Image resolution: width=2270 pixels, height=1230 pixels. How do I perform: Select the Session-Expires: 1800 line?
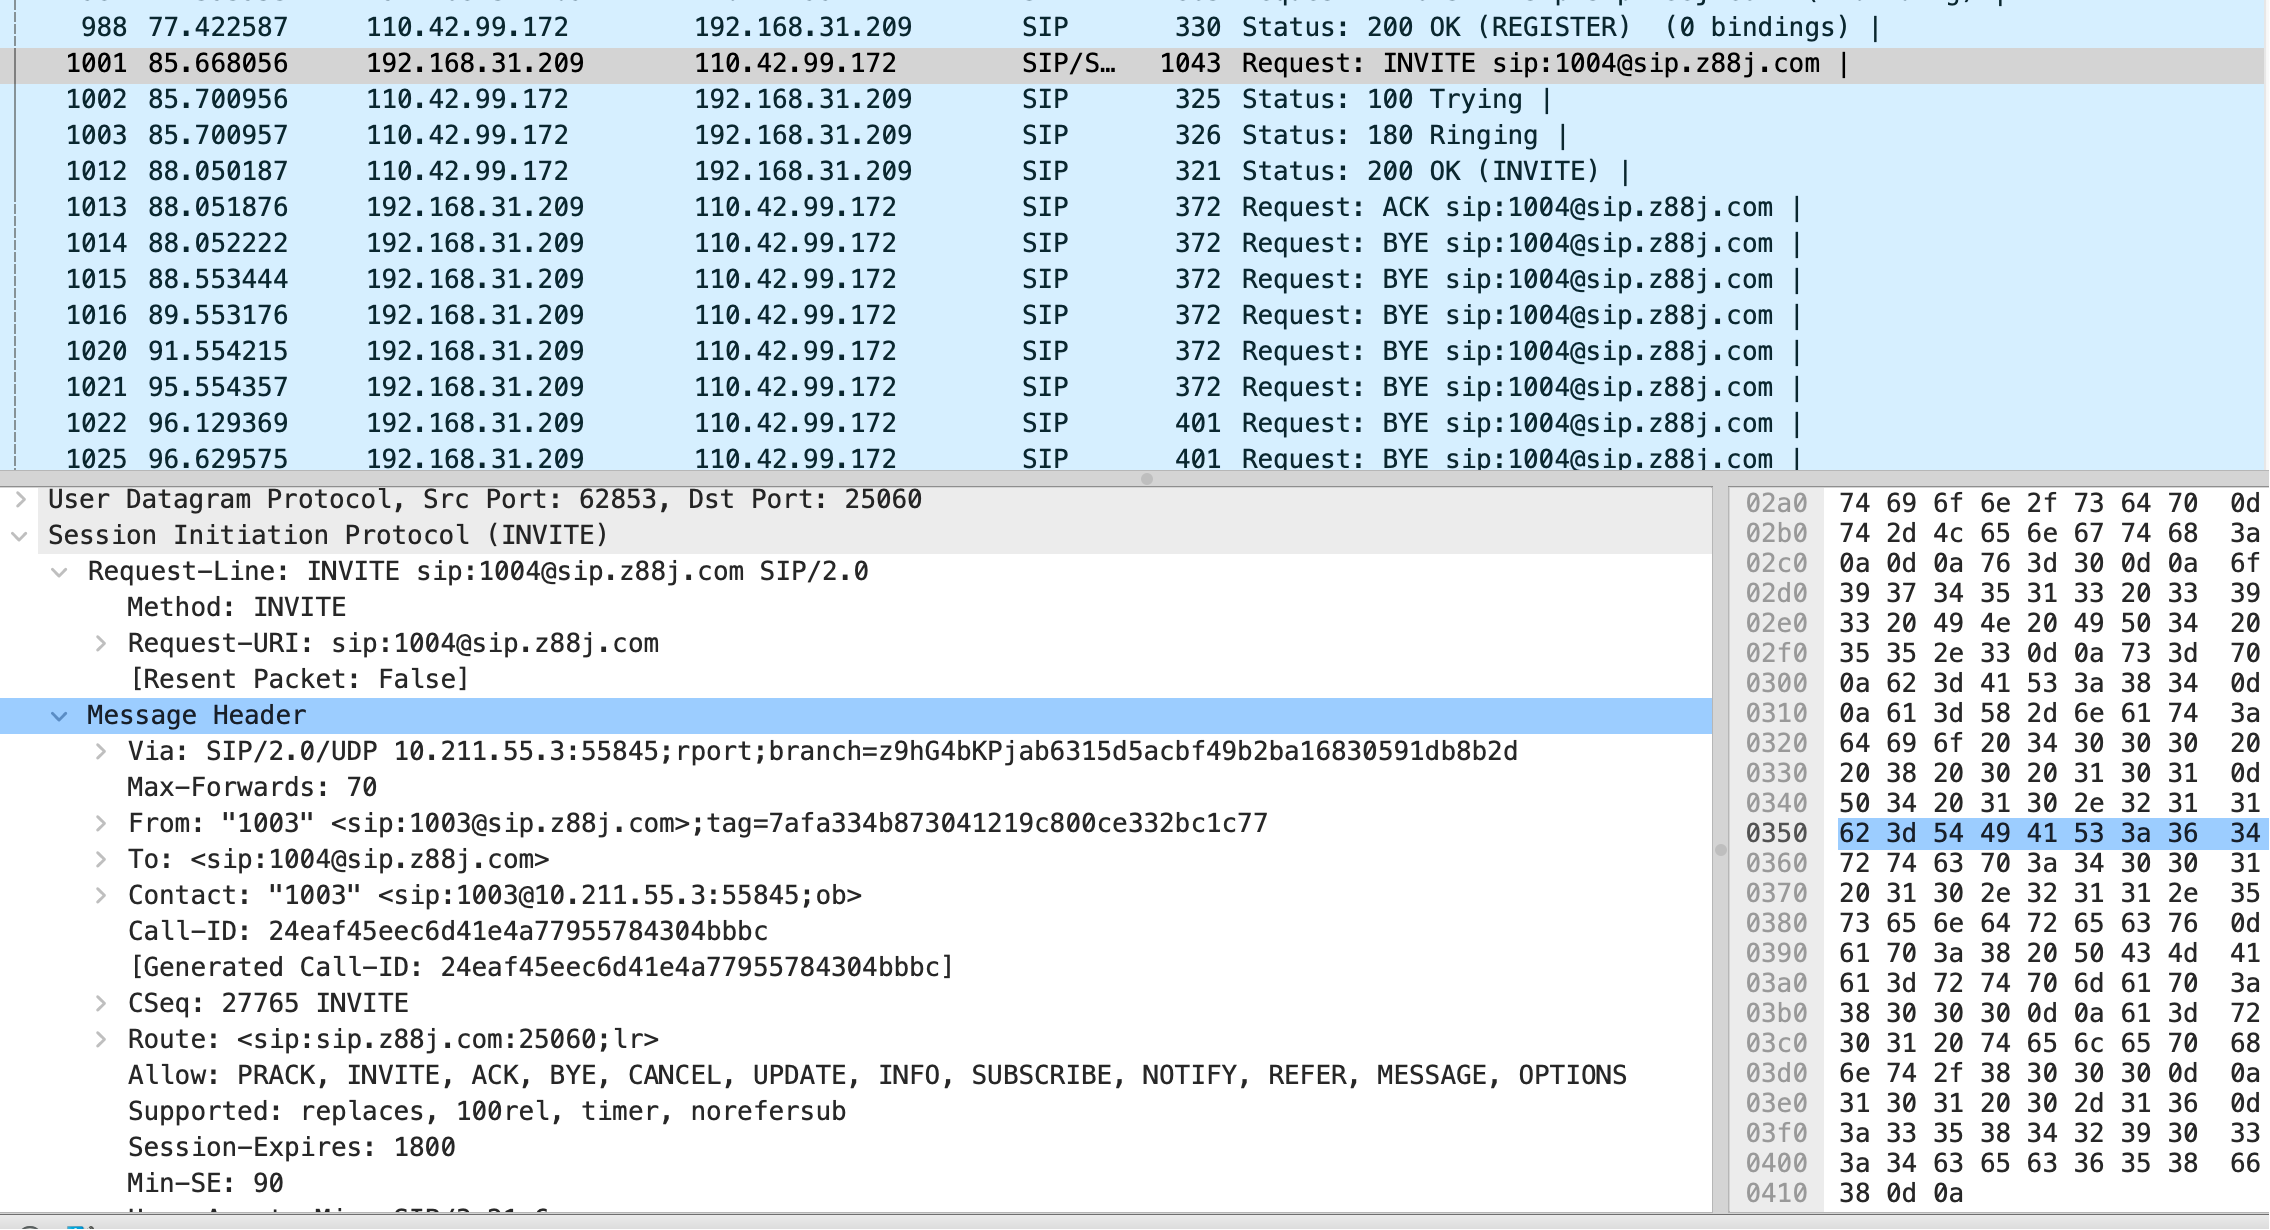(291, 1147)
